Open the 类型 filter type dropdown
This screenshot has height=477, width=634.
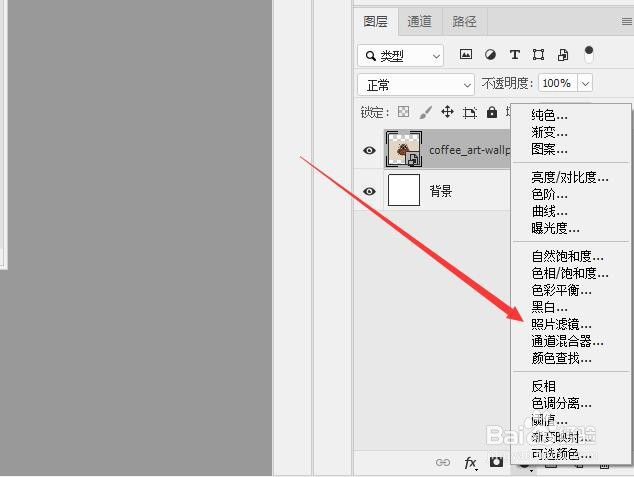(x=400, y=56)
